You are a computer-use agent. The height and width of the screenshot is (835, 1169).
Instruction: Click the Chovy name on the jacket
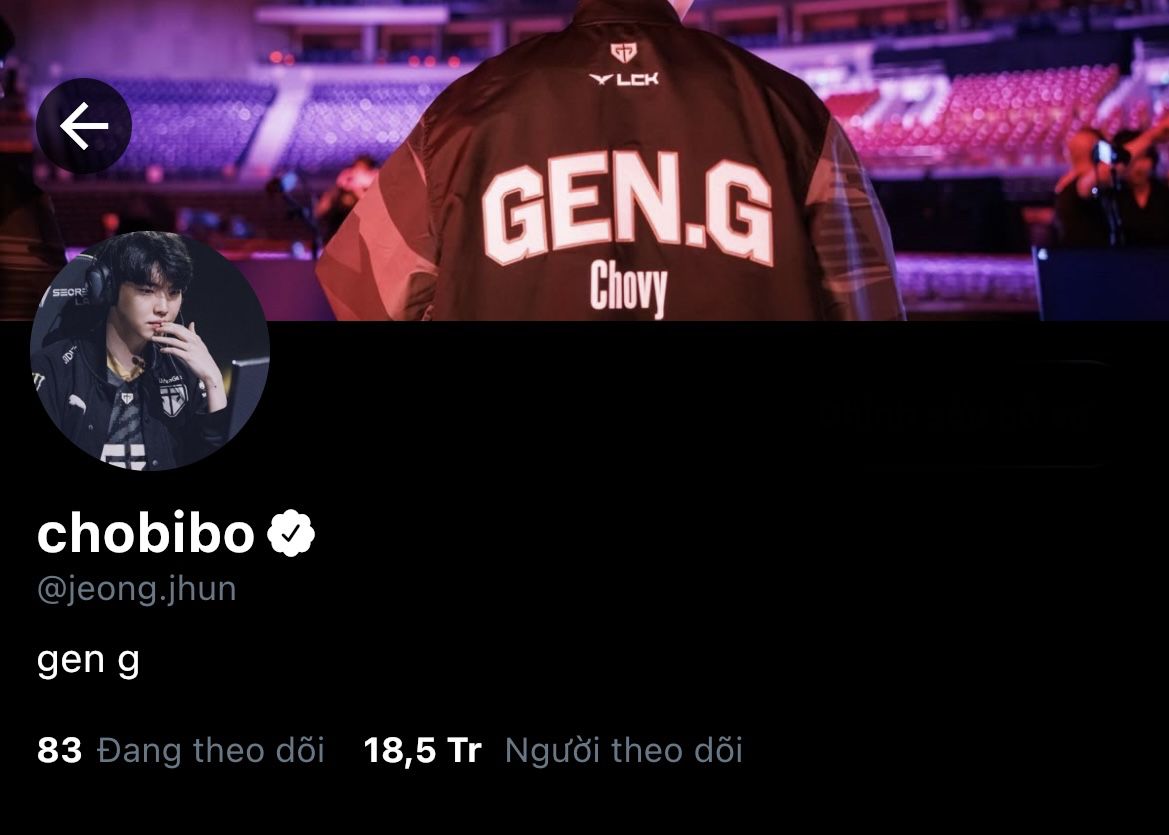click(x=628, y=289)
